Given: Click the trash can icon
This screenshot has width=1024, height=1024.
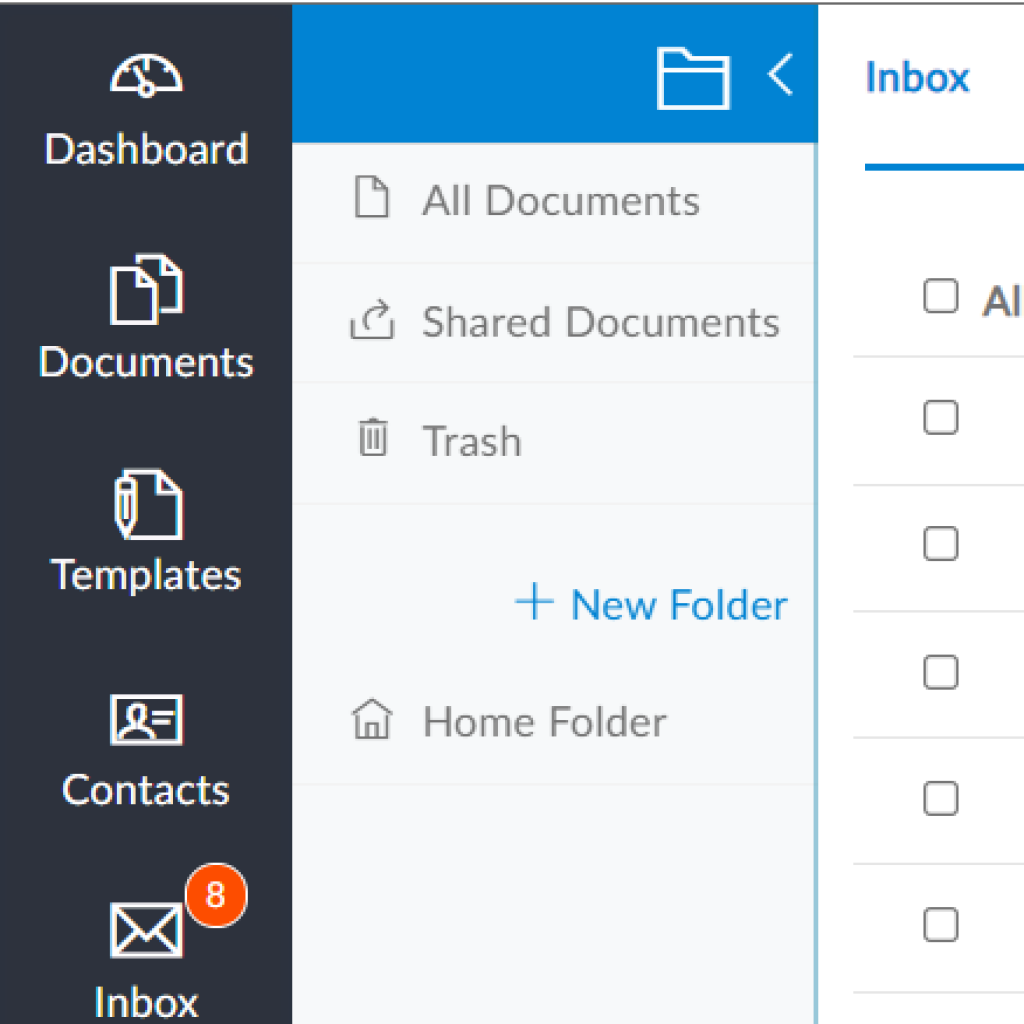Looking at the screenshot, I should [373, 437].
